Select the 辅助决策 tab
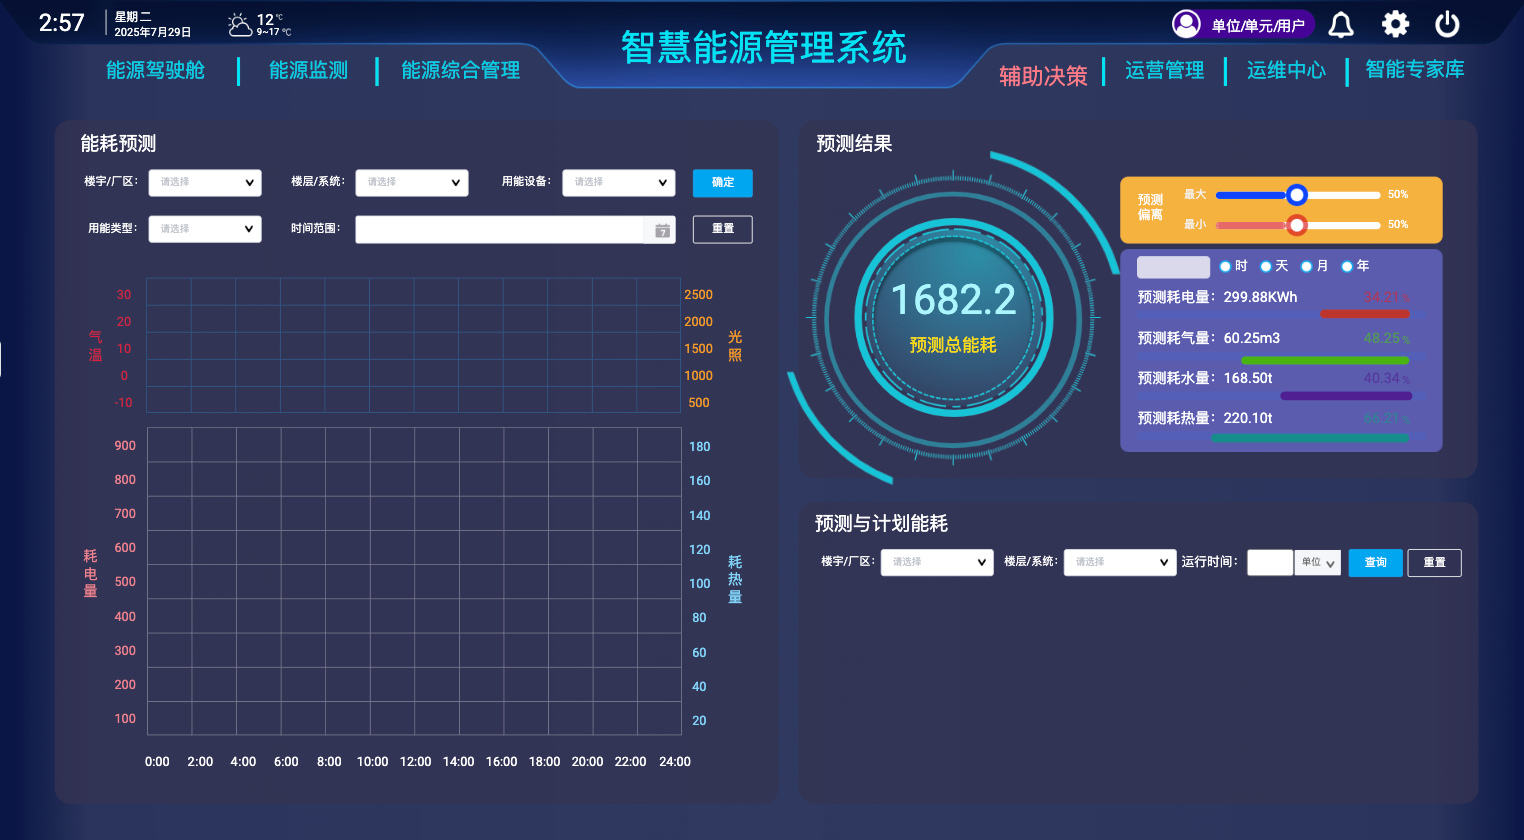This screenshot has height=840, width=1524. 1043,76
